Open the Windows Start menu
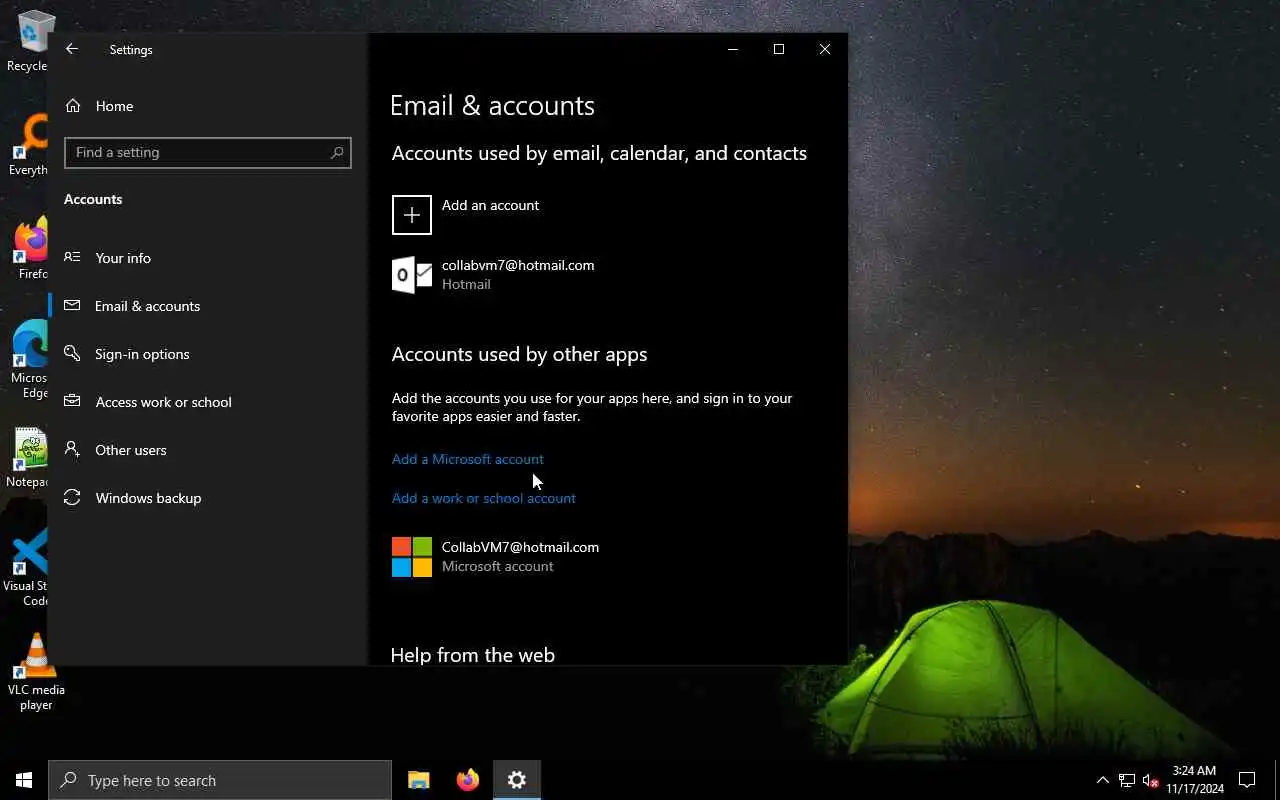Viewport: 1280px width, 800px height. pos(24,780)
